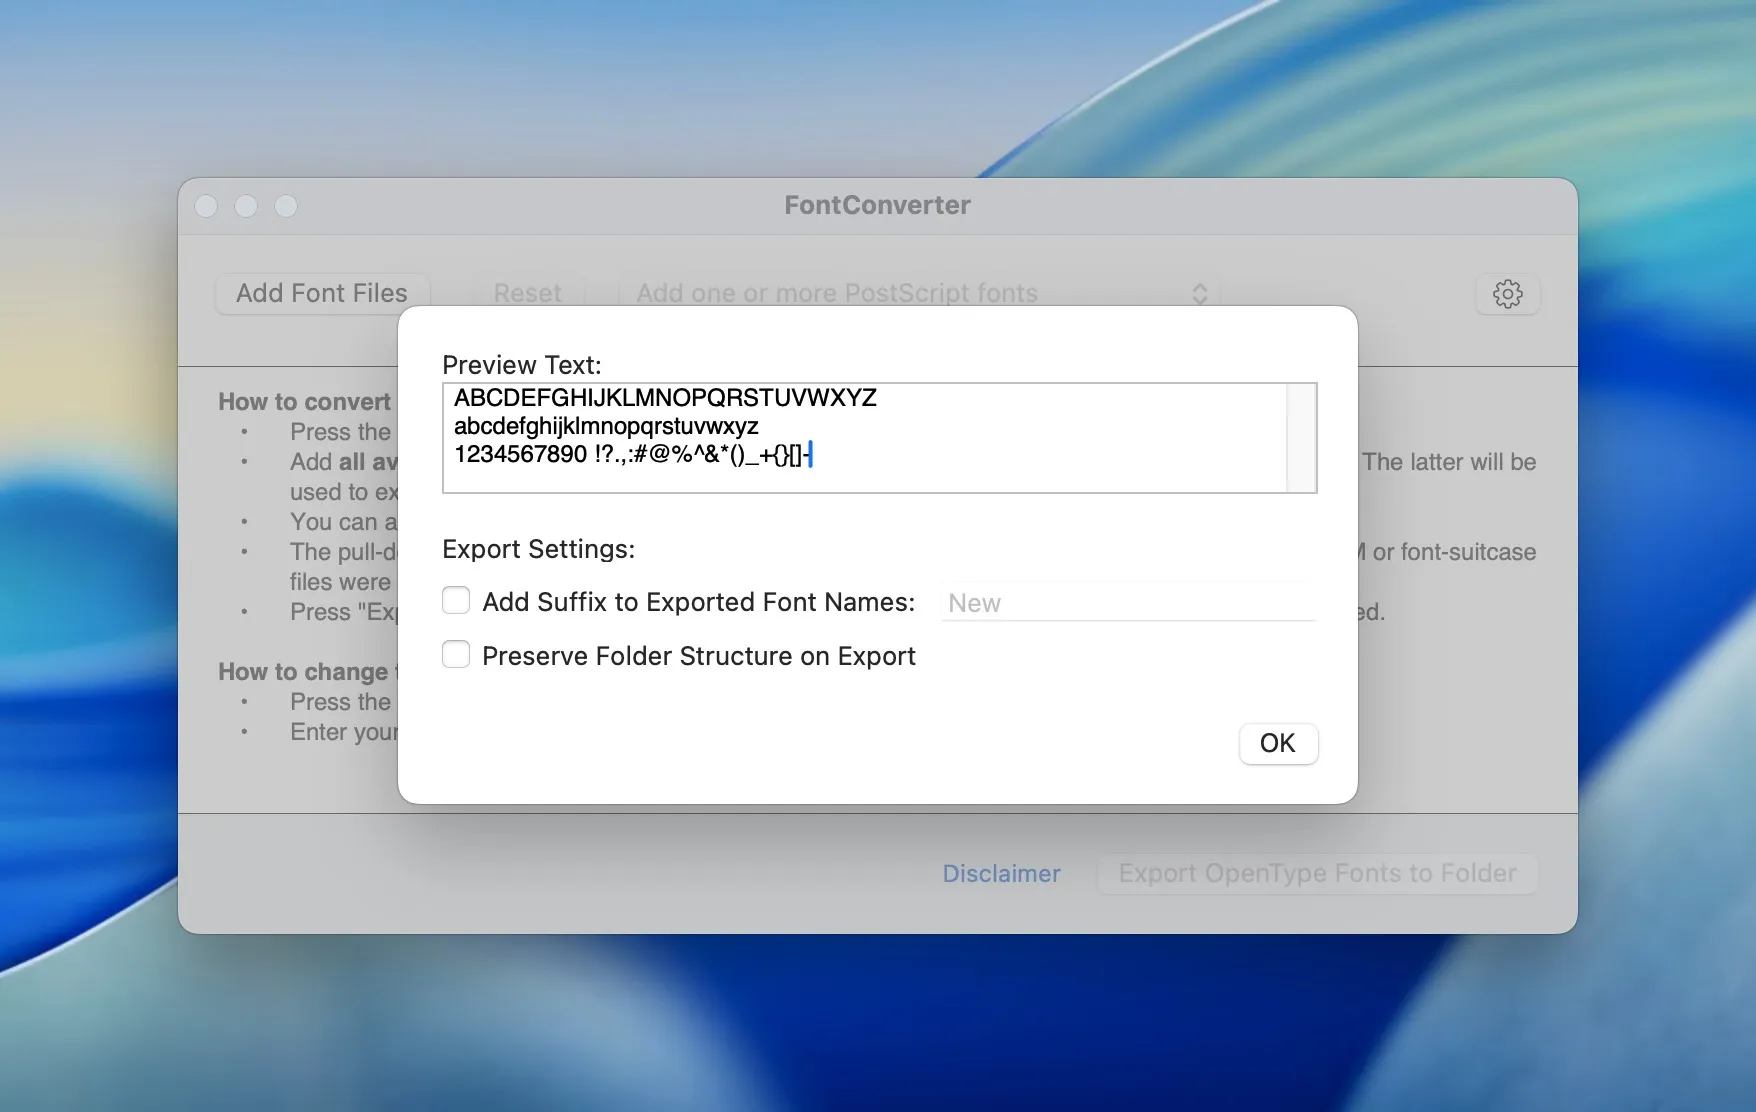Confirm the dialog with OK
Viewport: 1756px width, 1112px height.
pyautogui.click(x=1278, y=743)
